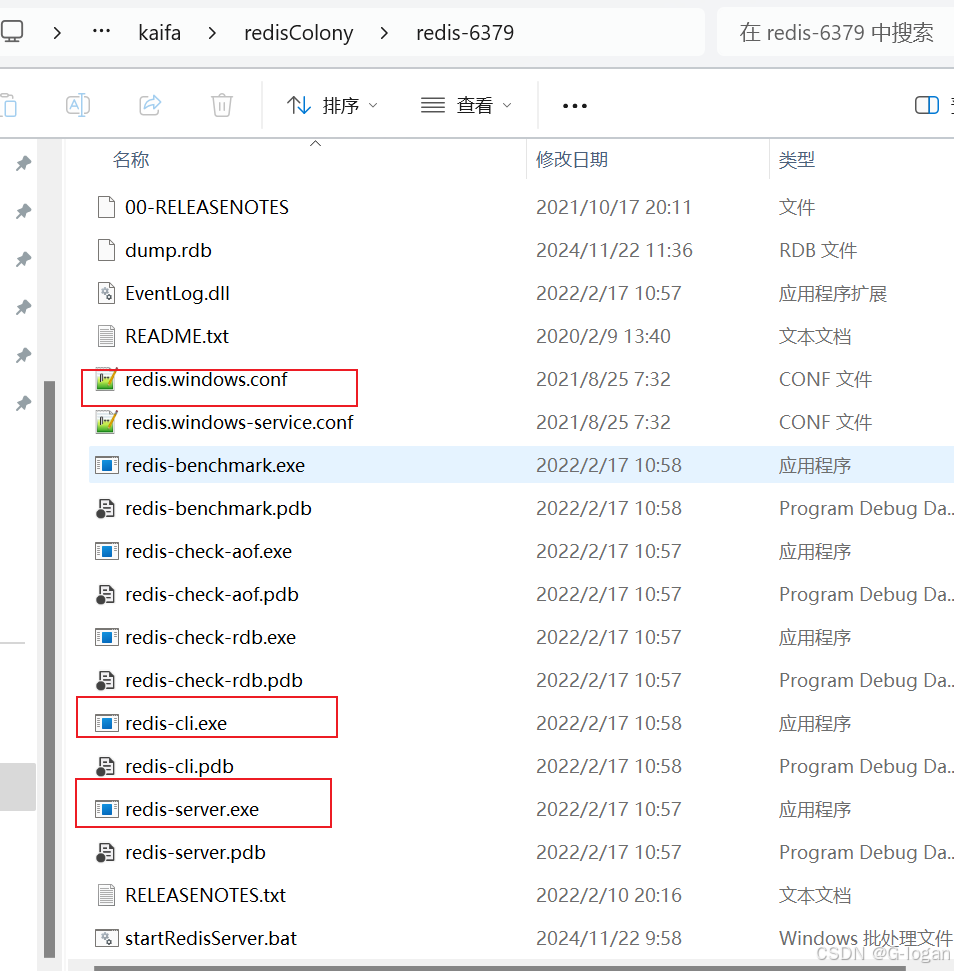Click the paste clipboard icon
The width and height of the screenshot is (954, 971).
(x=9, y=105)
